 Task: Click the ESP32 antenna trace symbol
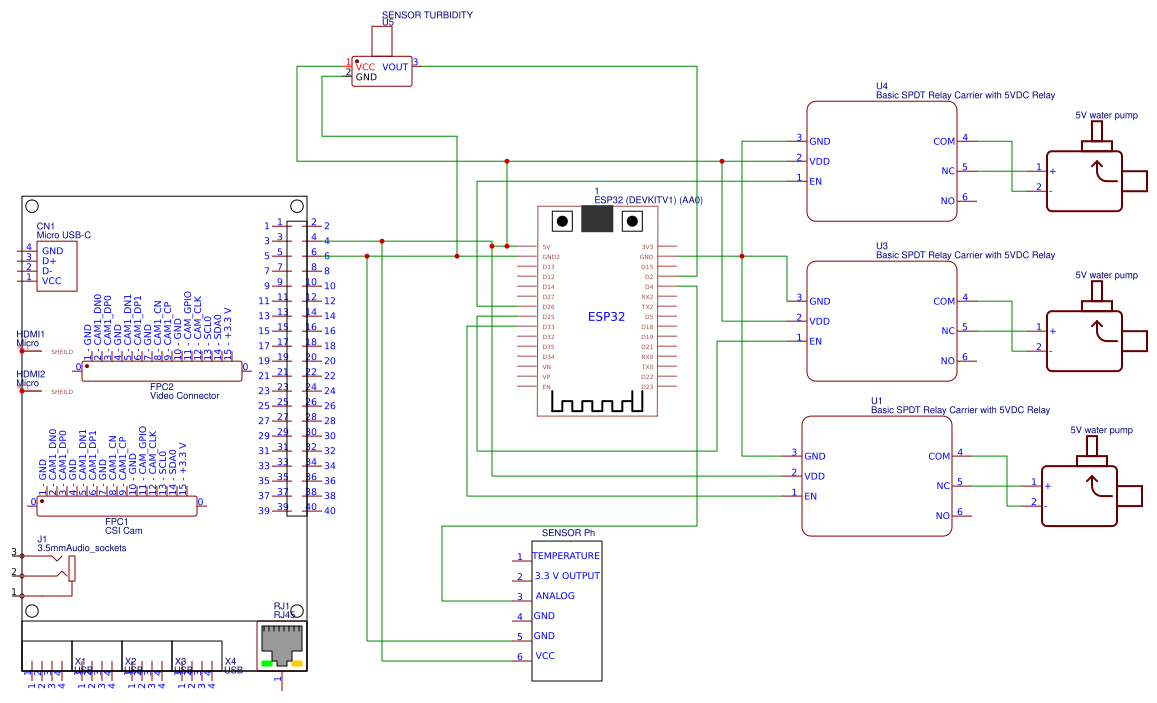[x=597, y=402]
